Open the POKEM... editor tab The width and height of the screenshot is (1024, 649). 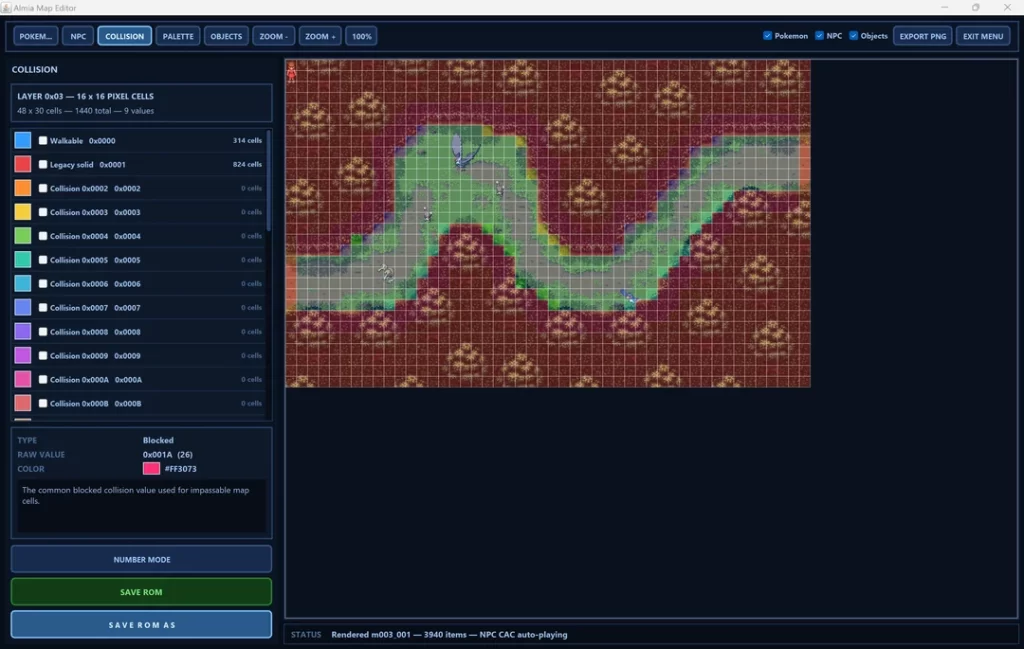35,36
